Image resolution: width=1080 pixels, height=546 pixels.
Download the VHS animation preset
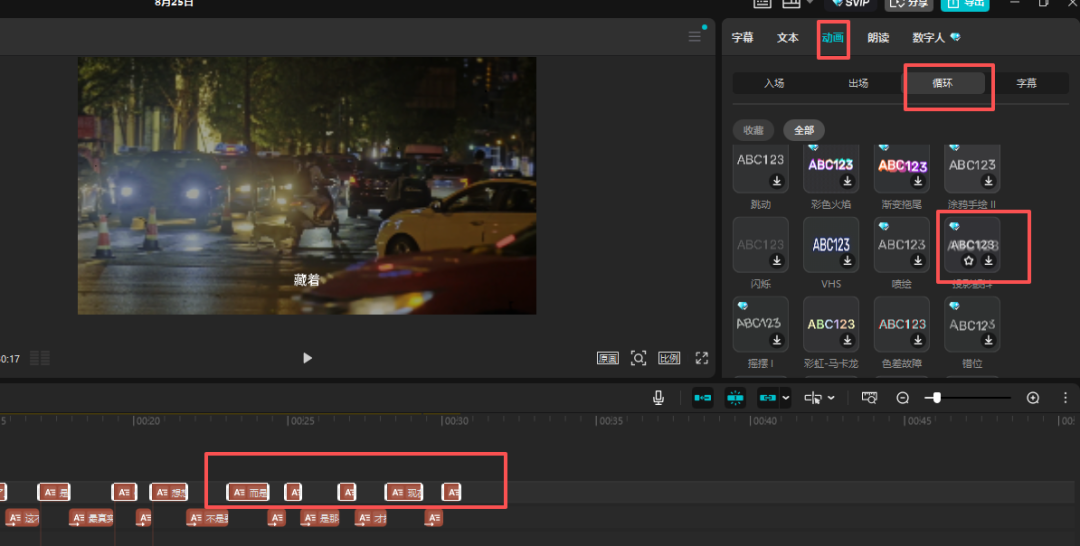(x=847, y=261)
